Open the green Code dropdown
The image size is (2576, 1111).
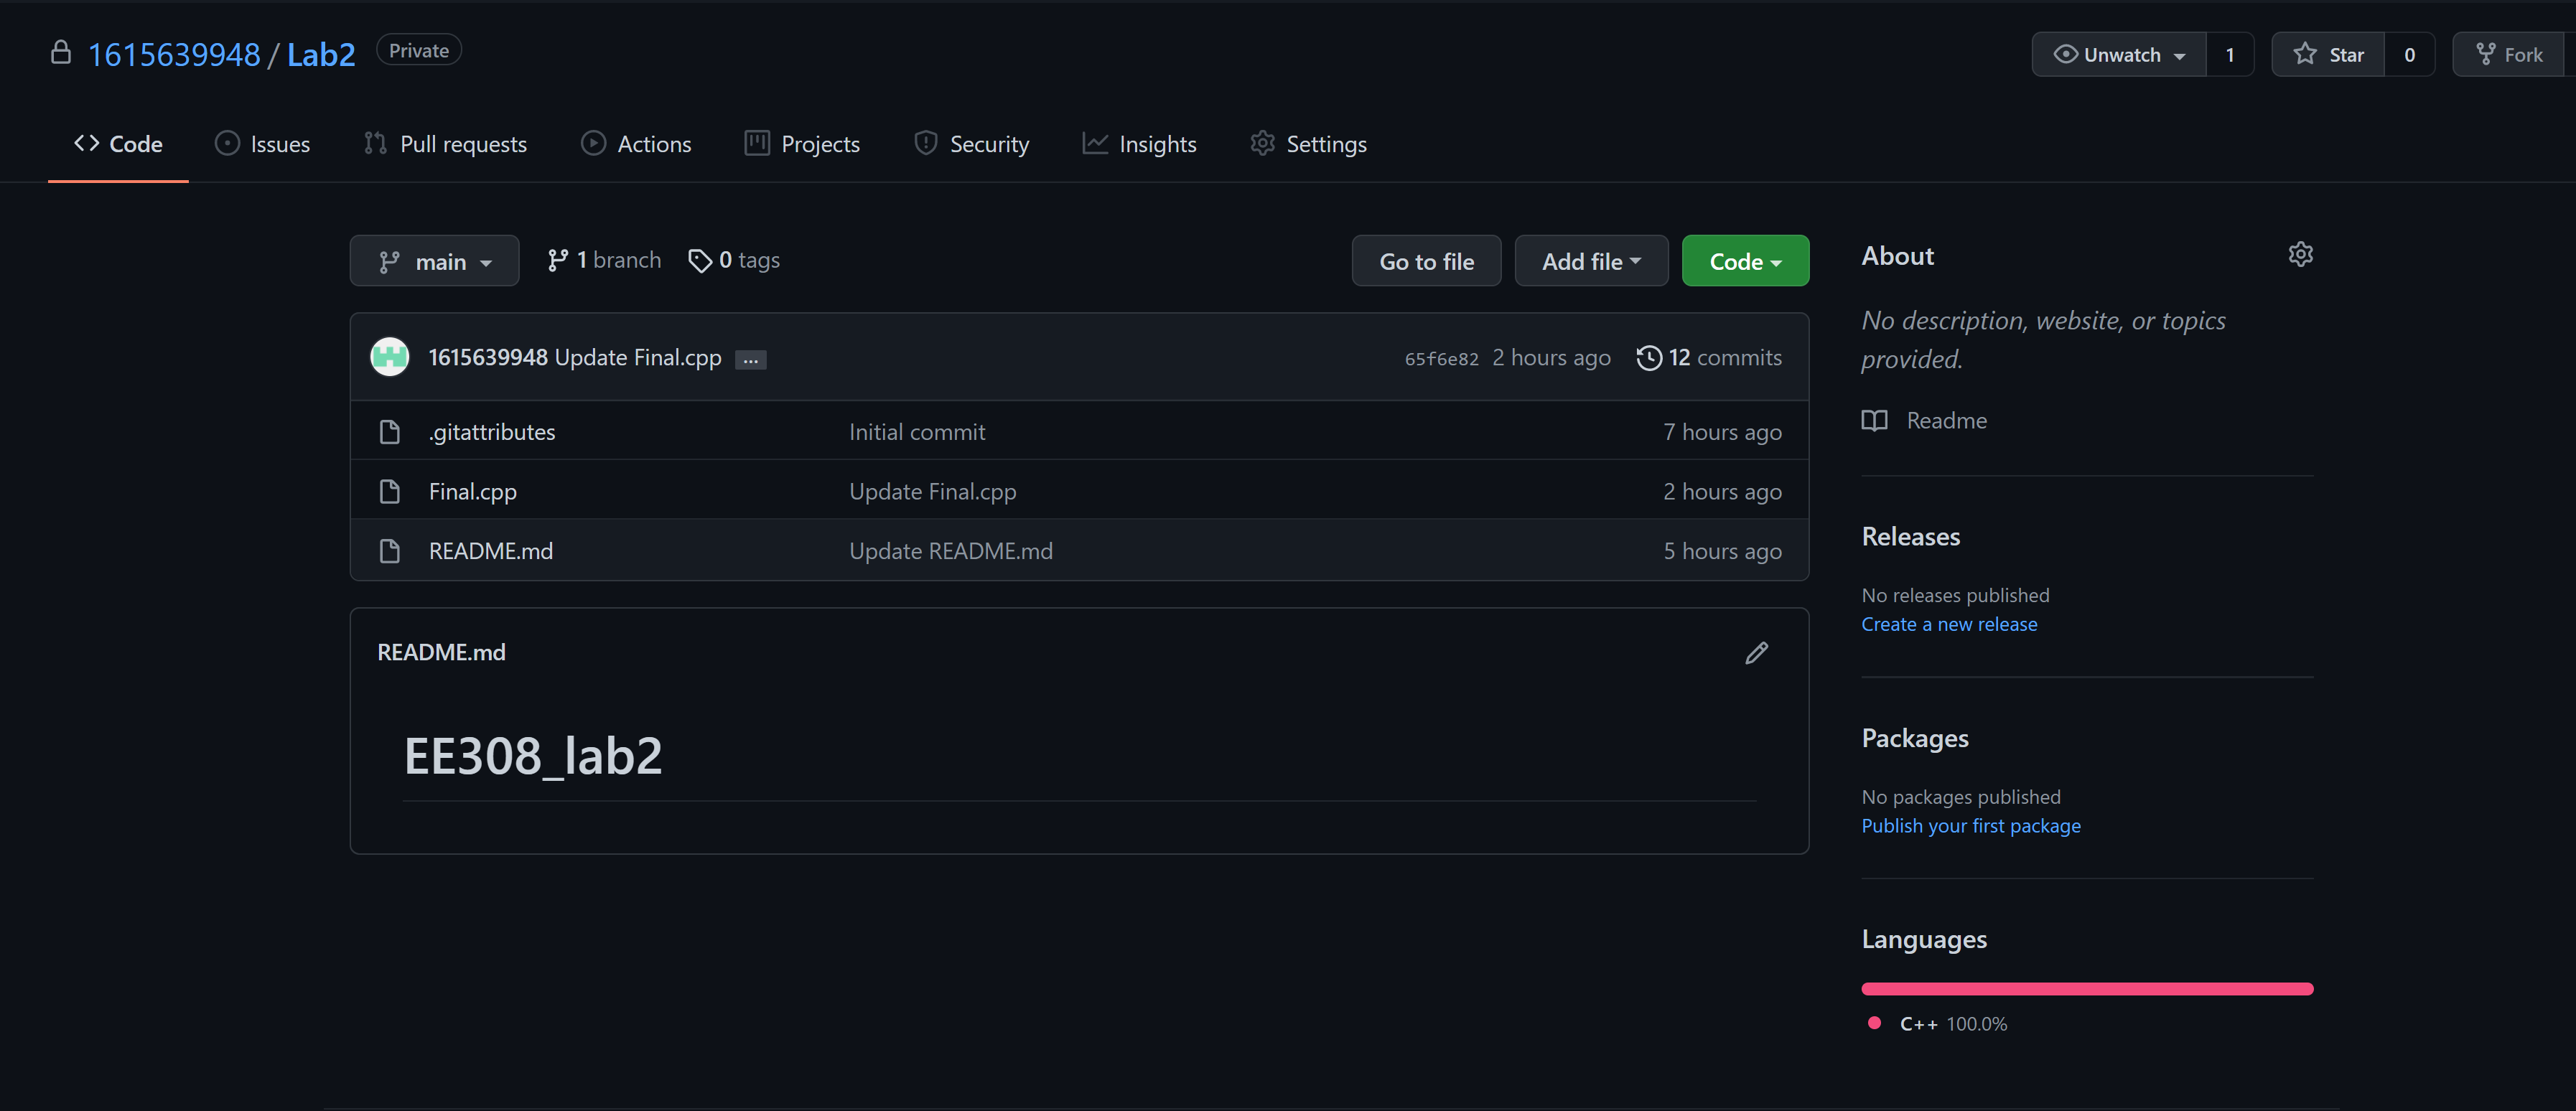point(1744,262)
